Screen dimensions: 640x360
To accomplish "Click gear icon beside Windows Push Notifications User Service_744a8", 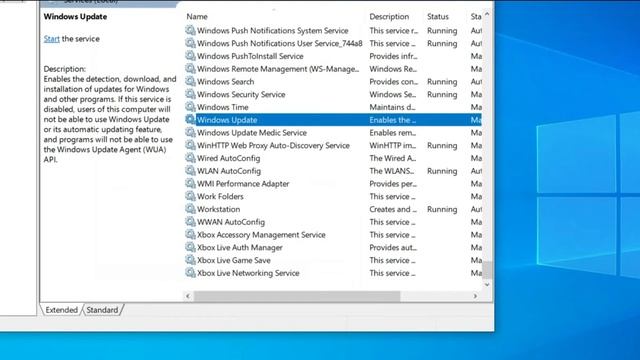I will pos(190,43).
